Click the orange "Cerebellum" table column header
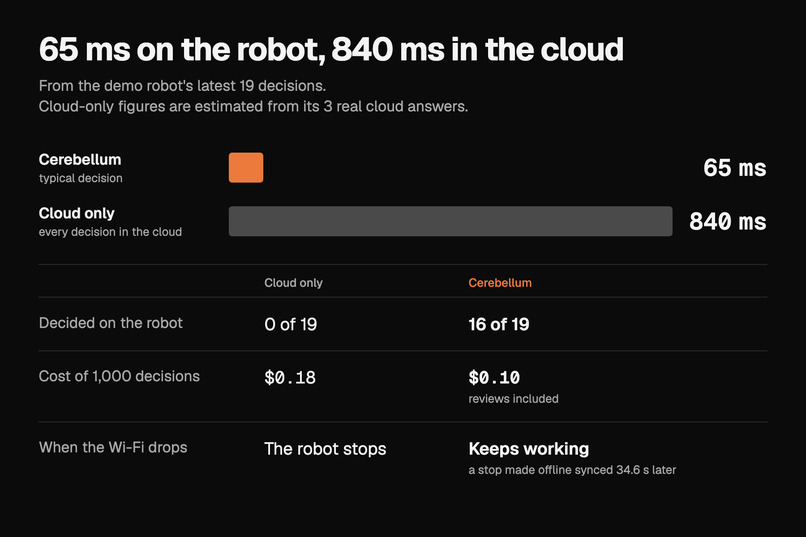Image resolution: width=806 pixels, height=537 pixels. pyautogui.click(x=500, y=283)
